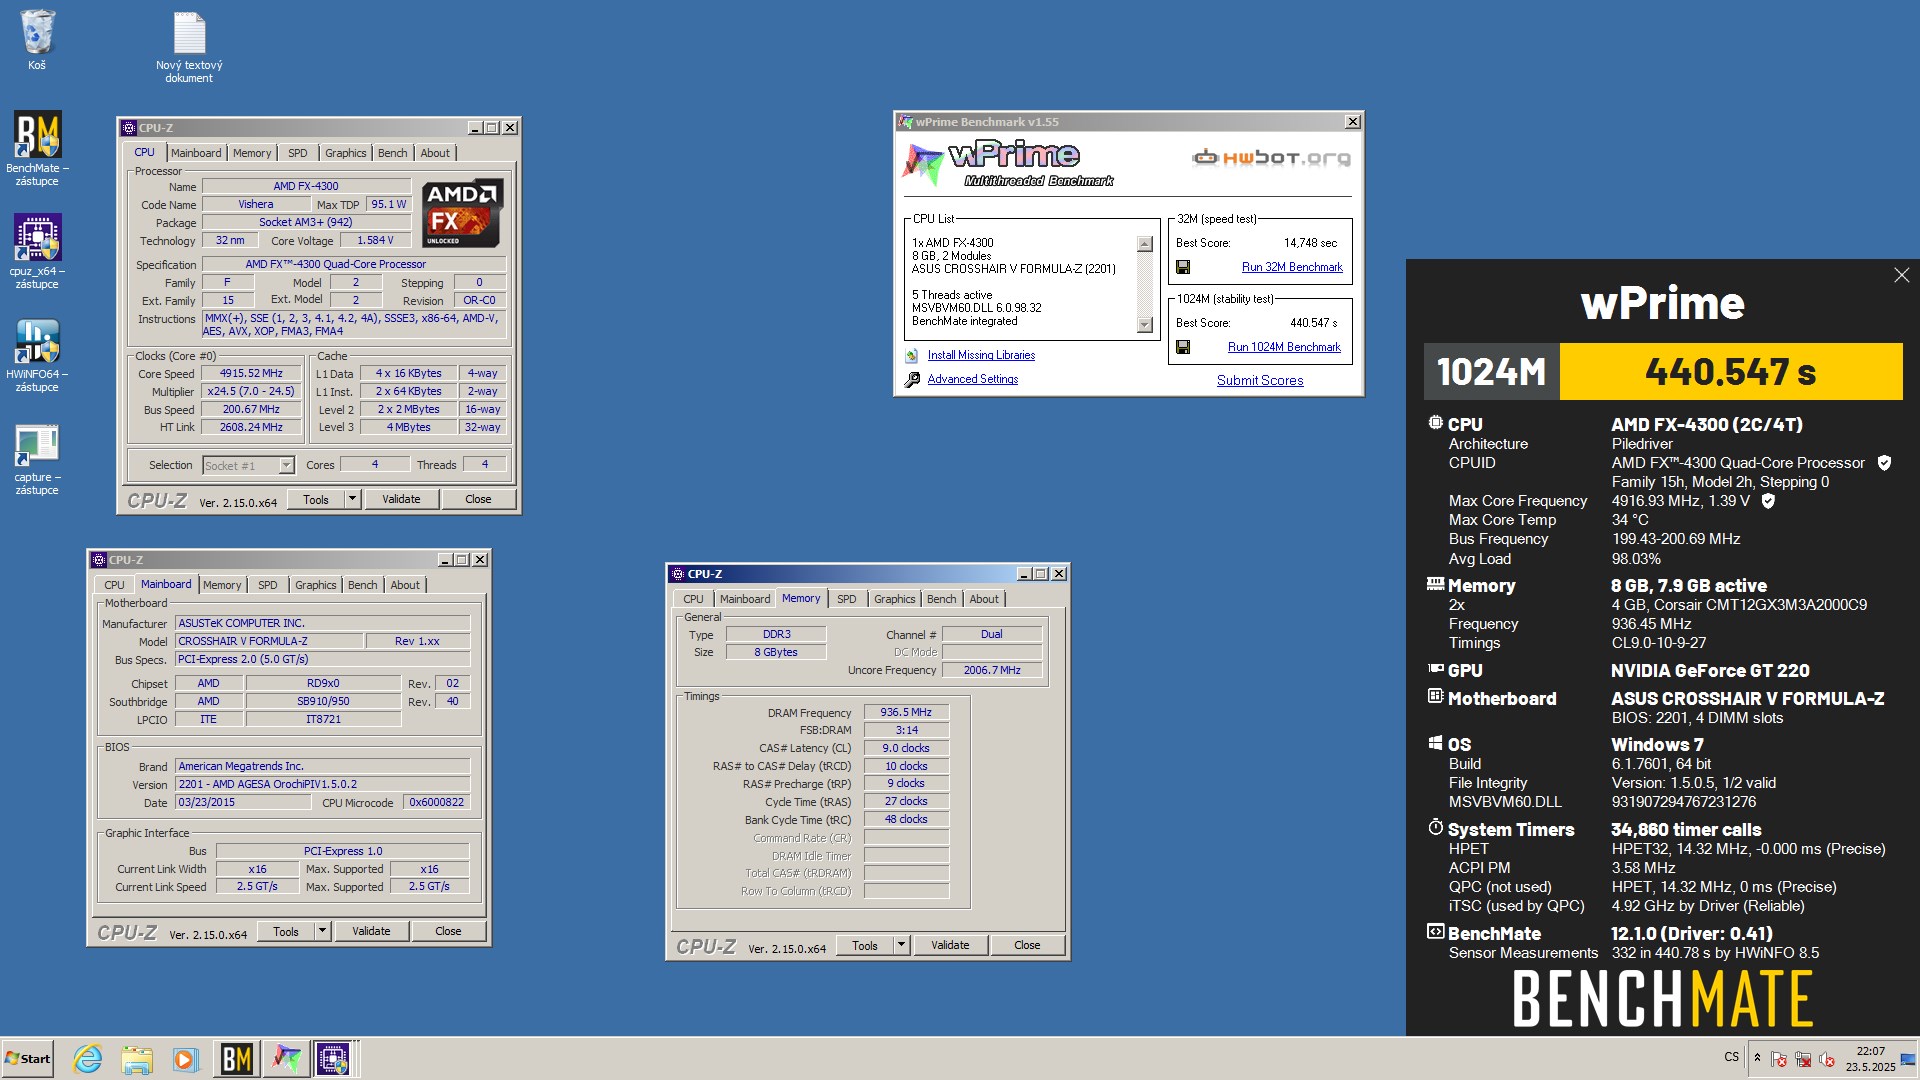
Task: Show hidden tray icons arrow
Action: (x=1757, y=1058)
